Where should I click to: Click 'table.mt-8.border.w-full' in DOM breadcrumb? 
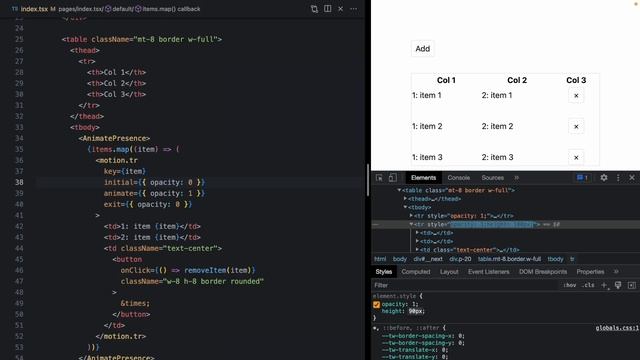tap(509, 259)
